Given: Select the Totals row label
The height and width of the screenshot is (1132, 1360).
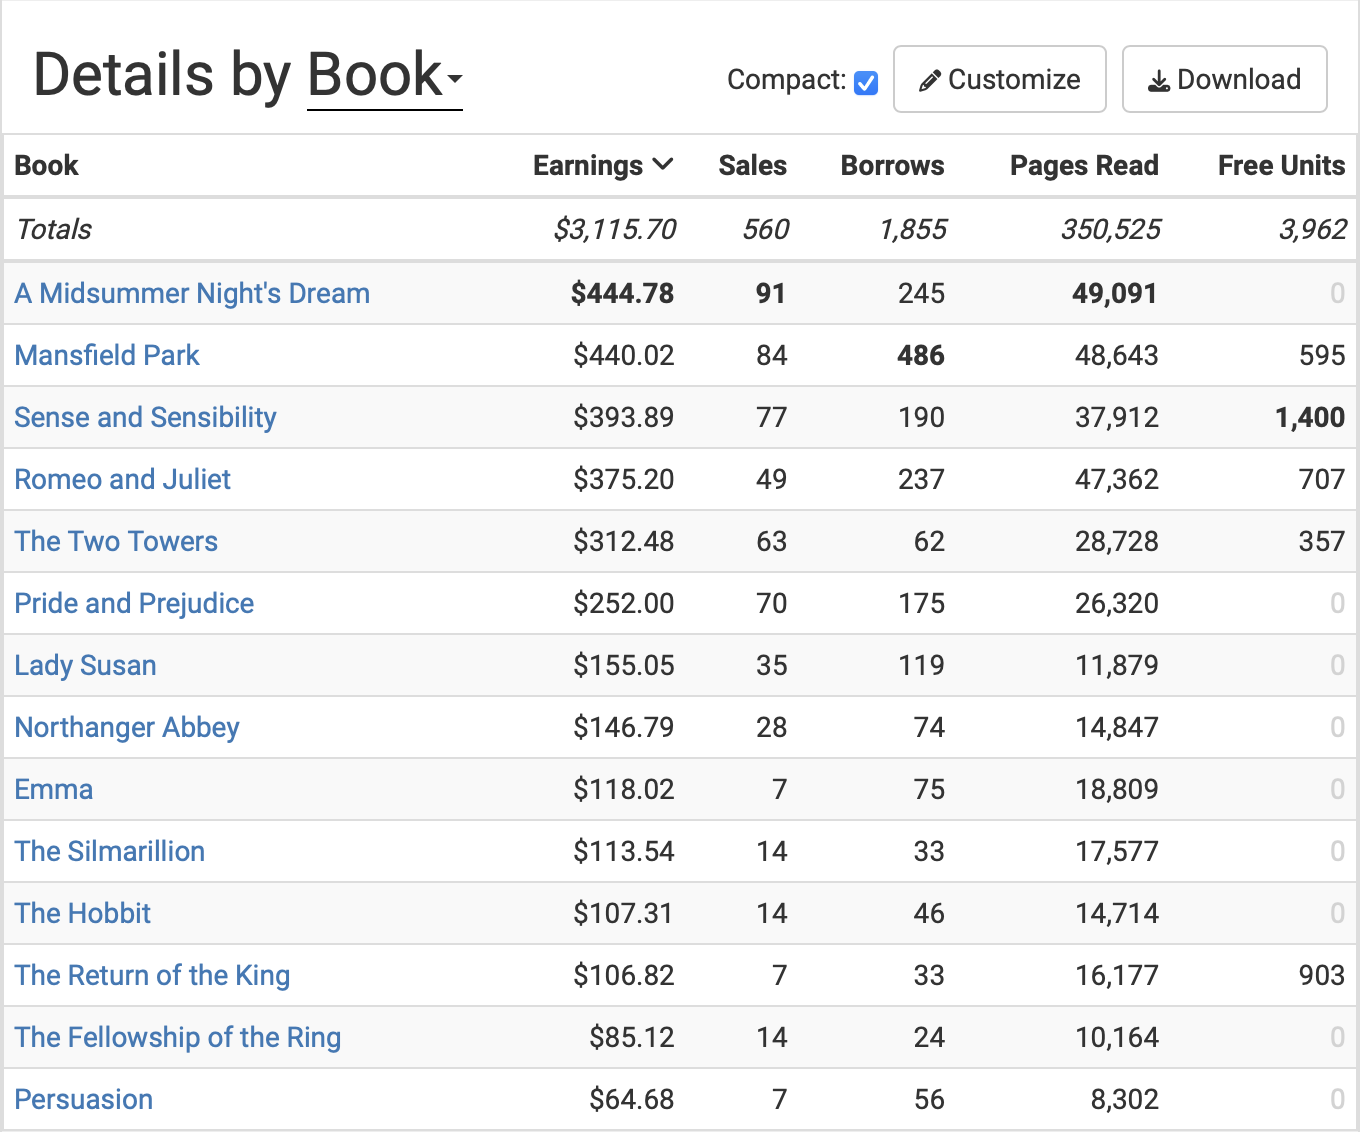Looking at the screenshot, I should coord(54,229).
